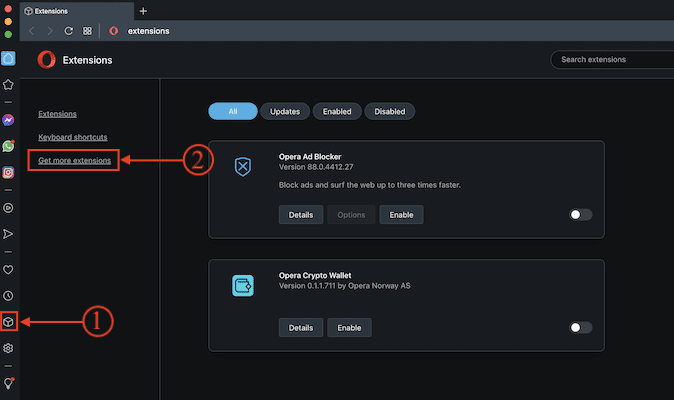Go back with the back arrow

tap(32, 31)
